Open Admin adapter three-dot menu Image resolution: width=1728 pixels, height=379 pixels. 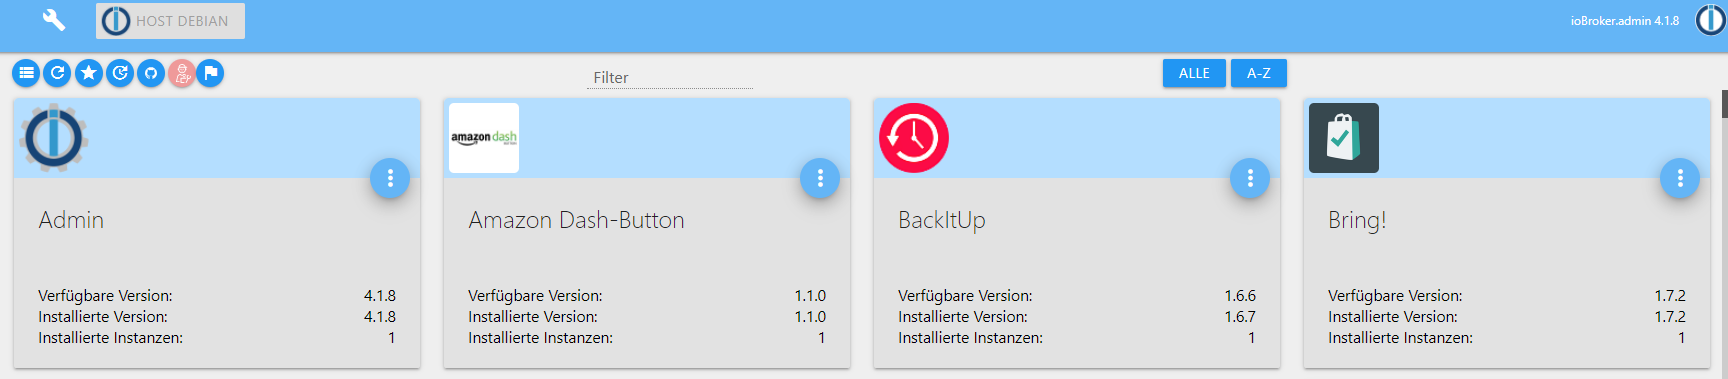pyautogui.click(x=390, y=178)
